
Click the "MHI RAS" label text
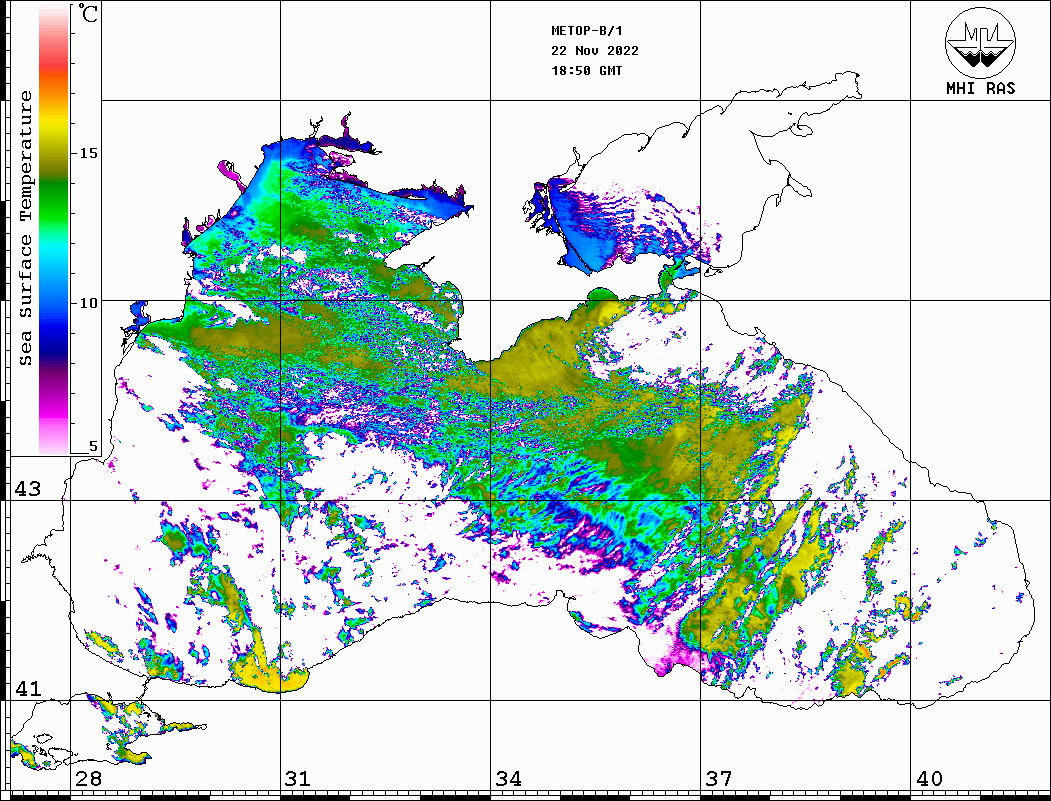[981, 88]
